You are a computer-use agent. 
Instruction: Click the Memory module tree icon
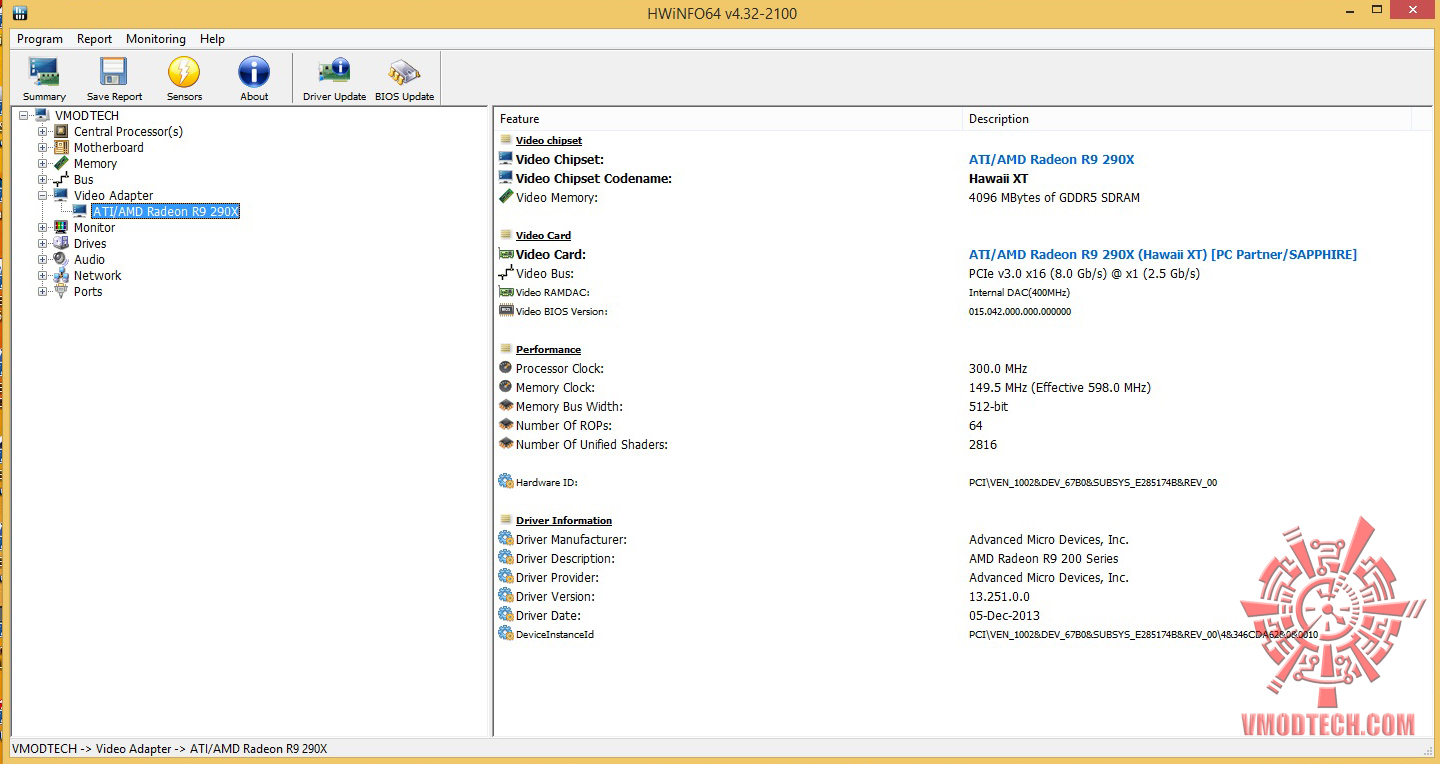[62, 163]
